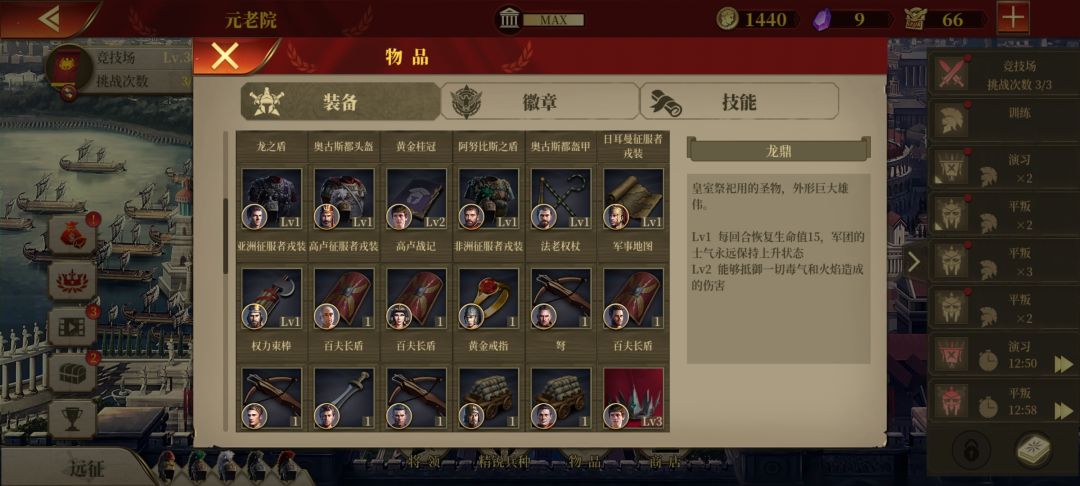Select the 黄金戒指 ring item
This screenshot has height=486, width=1080.
click(488, 299)
